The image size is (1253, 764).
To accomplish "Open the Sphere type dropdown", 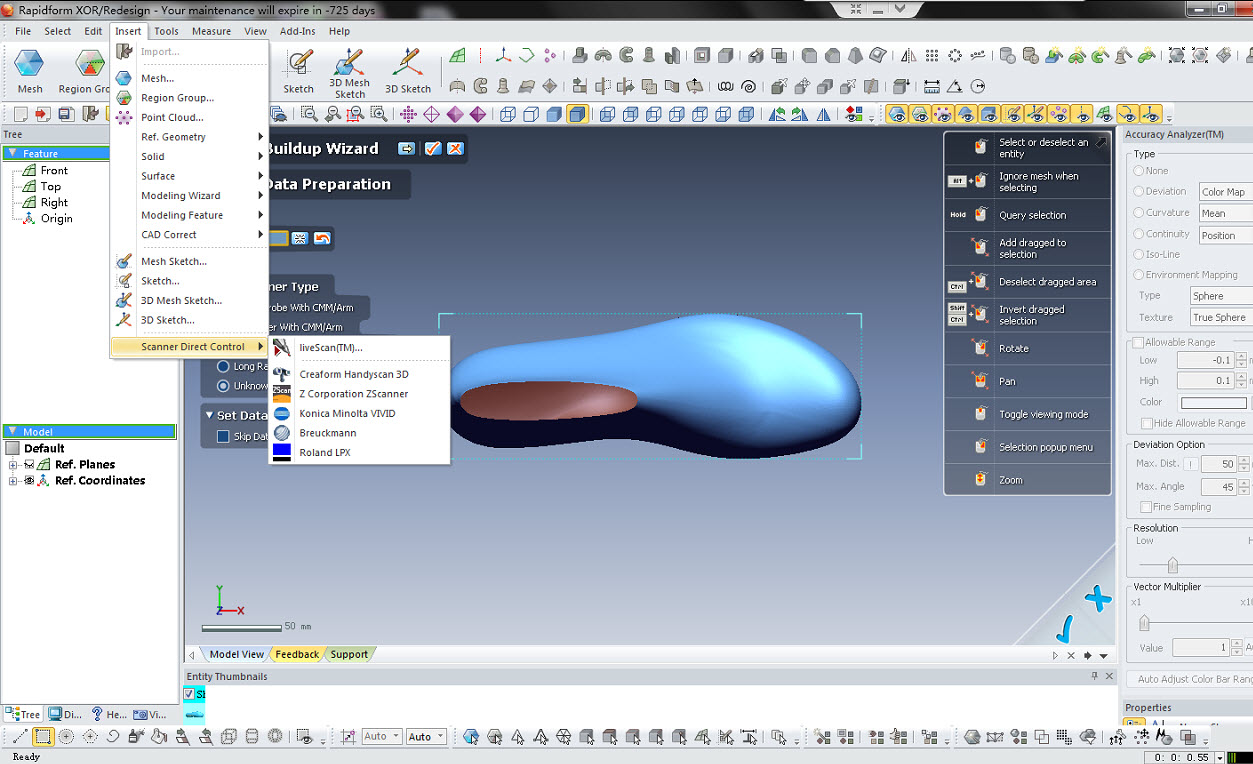I will 1220,296.
